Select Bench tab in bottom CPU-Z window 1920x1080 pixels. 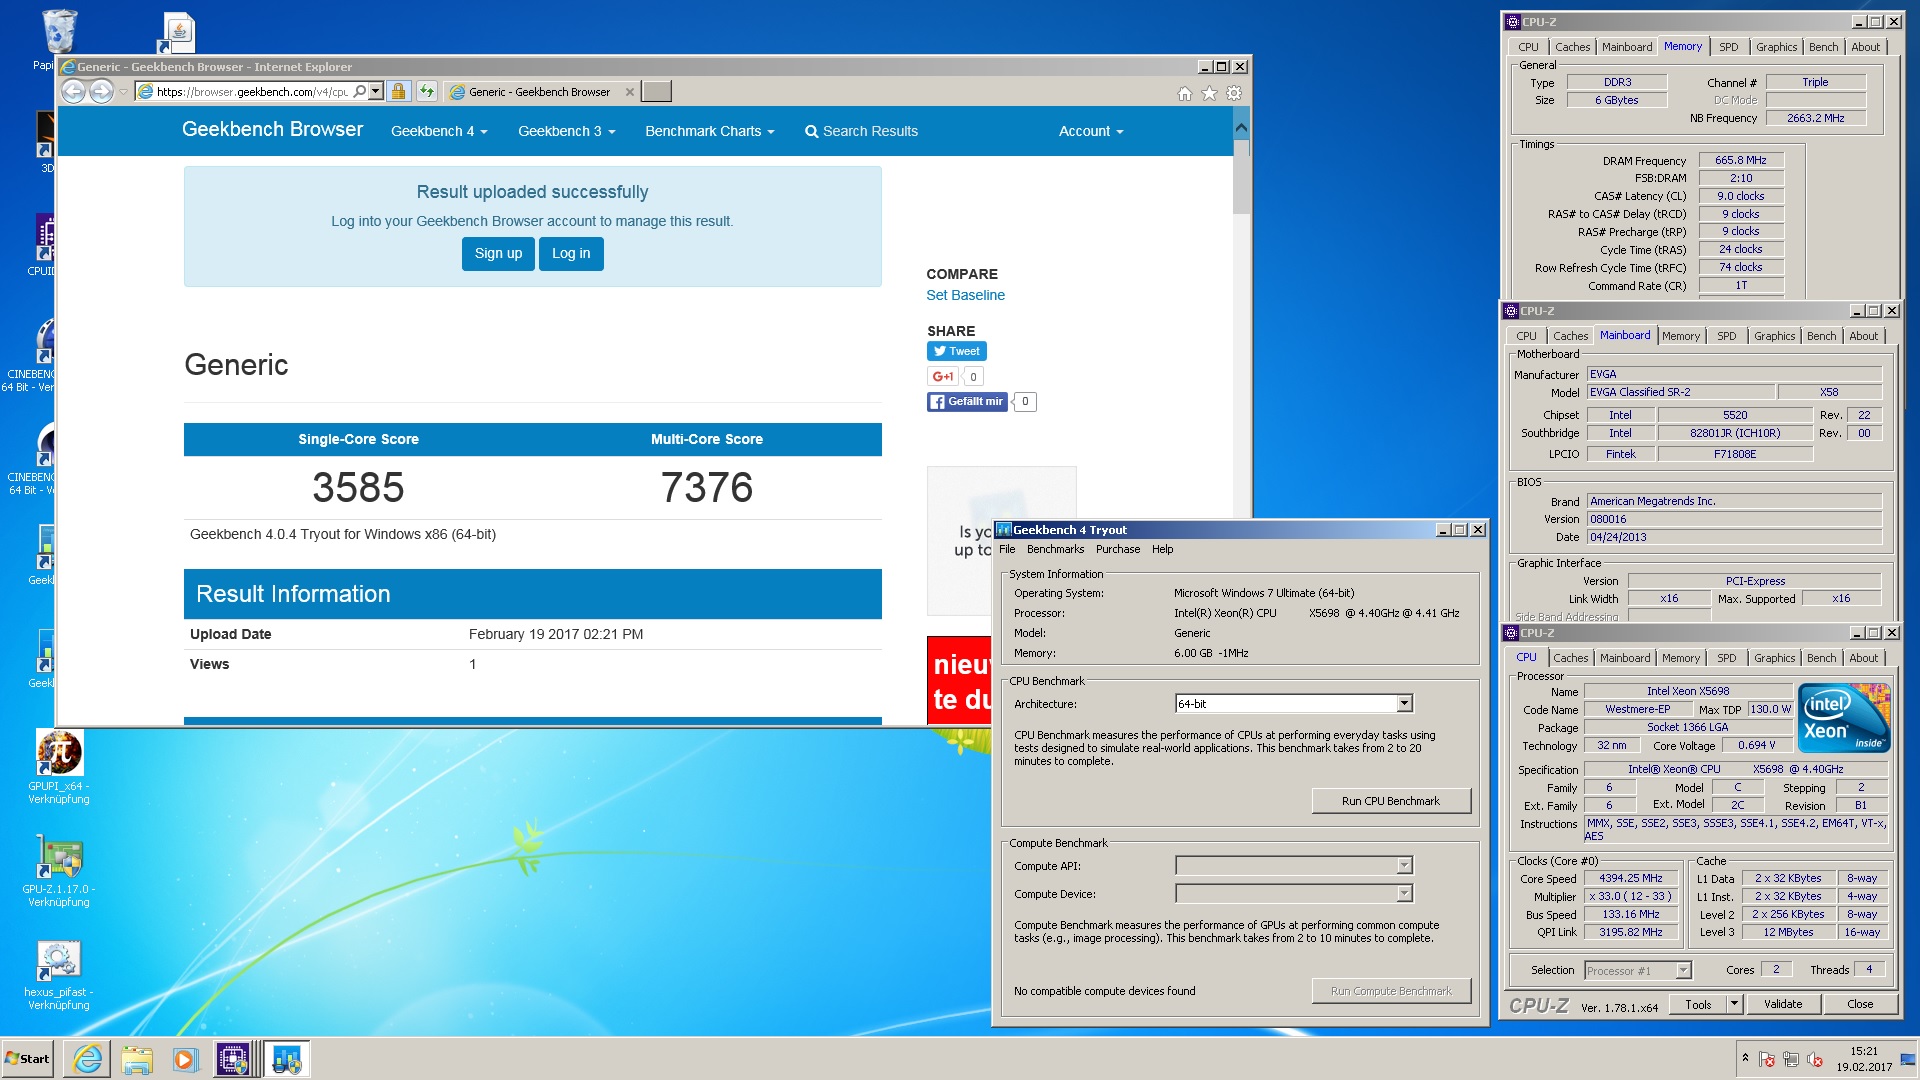[x=1821, y=658]
